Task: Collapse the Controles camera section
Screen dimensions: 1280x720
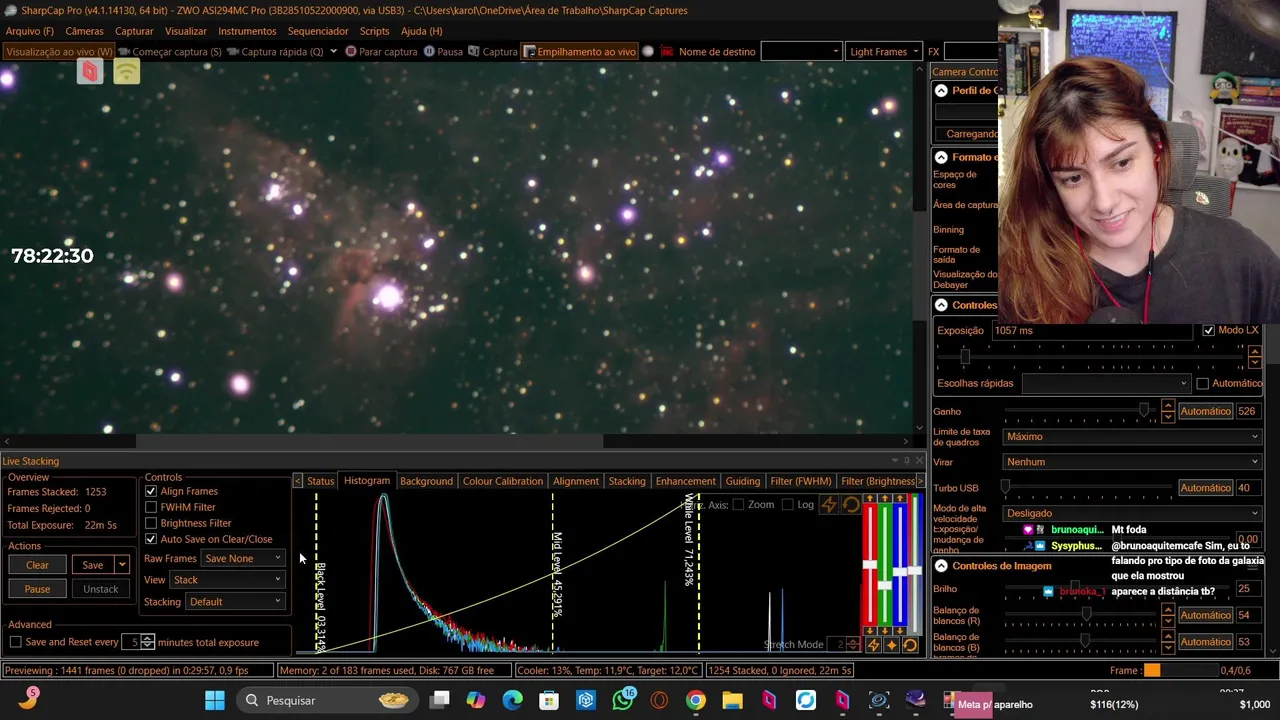Action: tap(941, 305)
